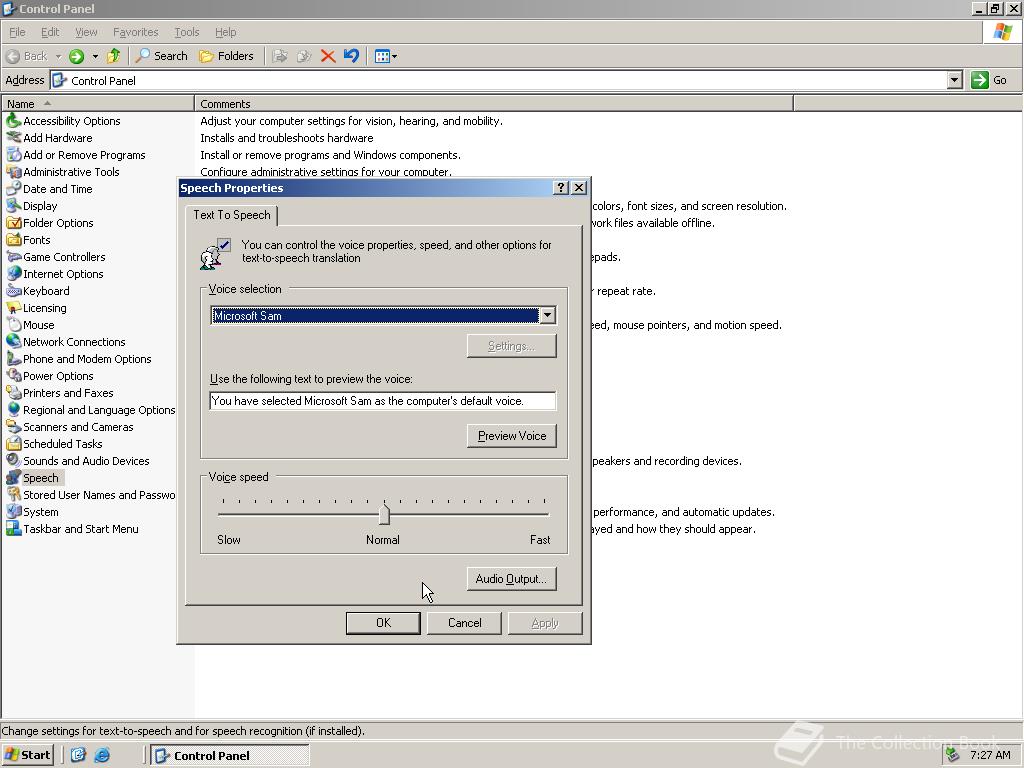Open the Favorites menu

(x=135, y=32)
